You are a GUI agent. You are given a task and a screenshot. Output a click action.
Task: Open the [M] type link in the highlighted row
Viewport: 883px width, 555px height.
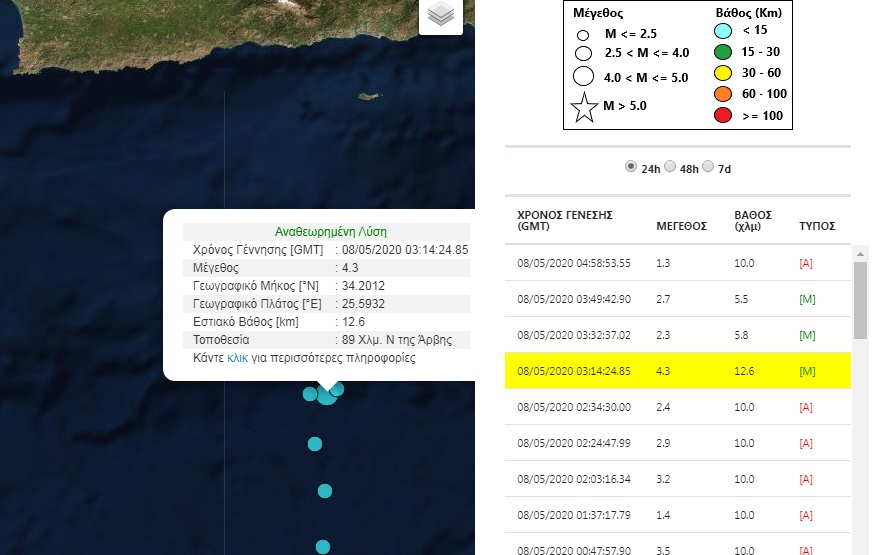(x=807, y=372)
